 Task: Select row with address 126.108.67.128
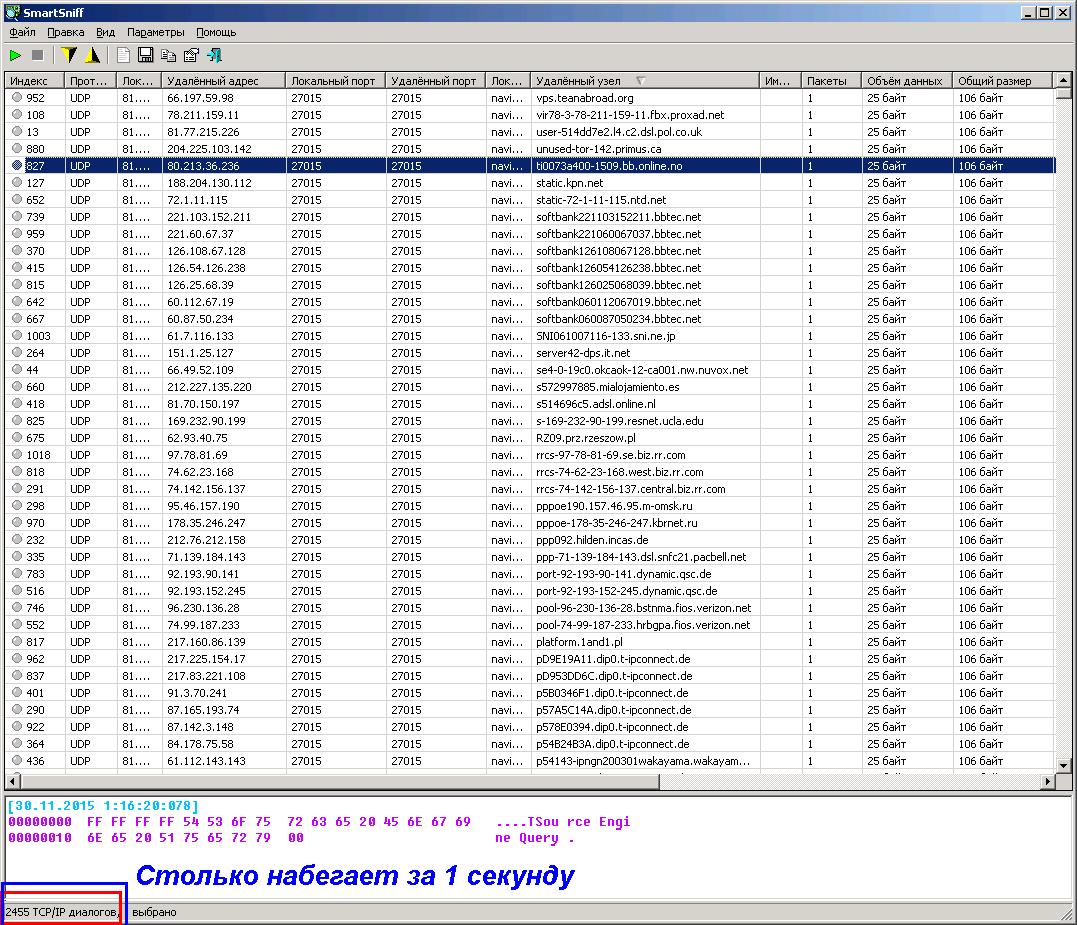pyautogui.click(x=530, y=251)
